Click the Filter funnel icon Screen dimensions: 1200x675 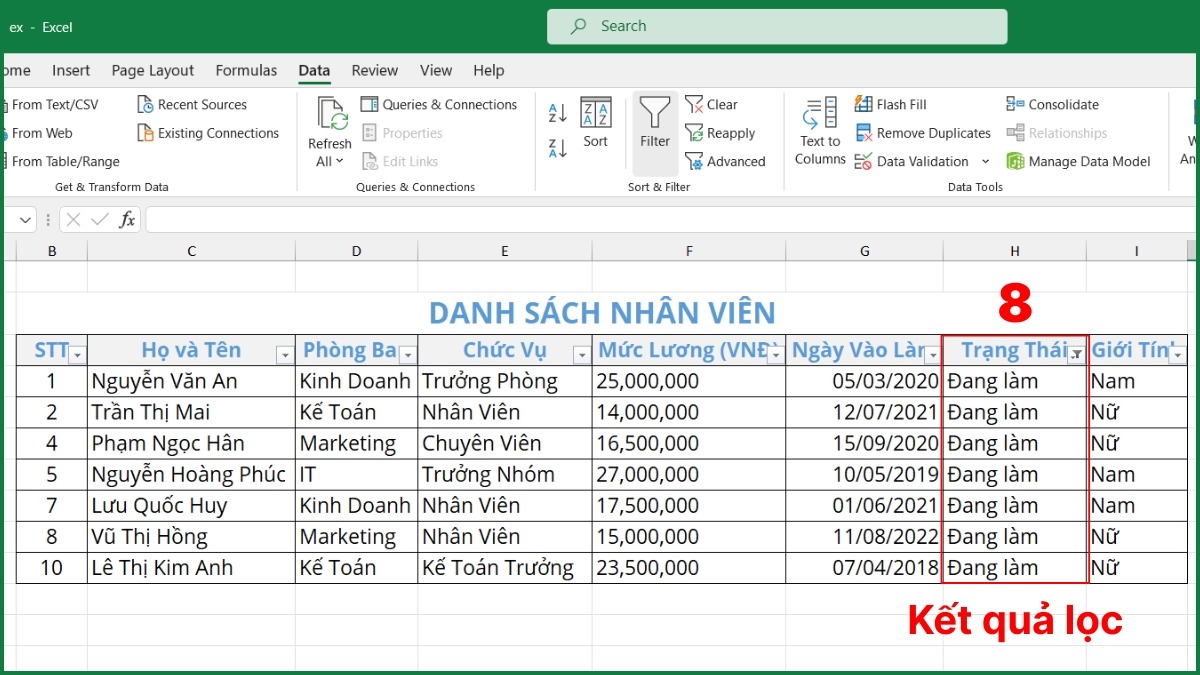point(655,114)
